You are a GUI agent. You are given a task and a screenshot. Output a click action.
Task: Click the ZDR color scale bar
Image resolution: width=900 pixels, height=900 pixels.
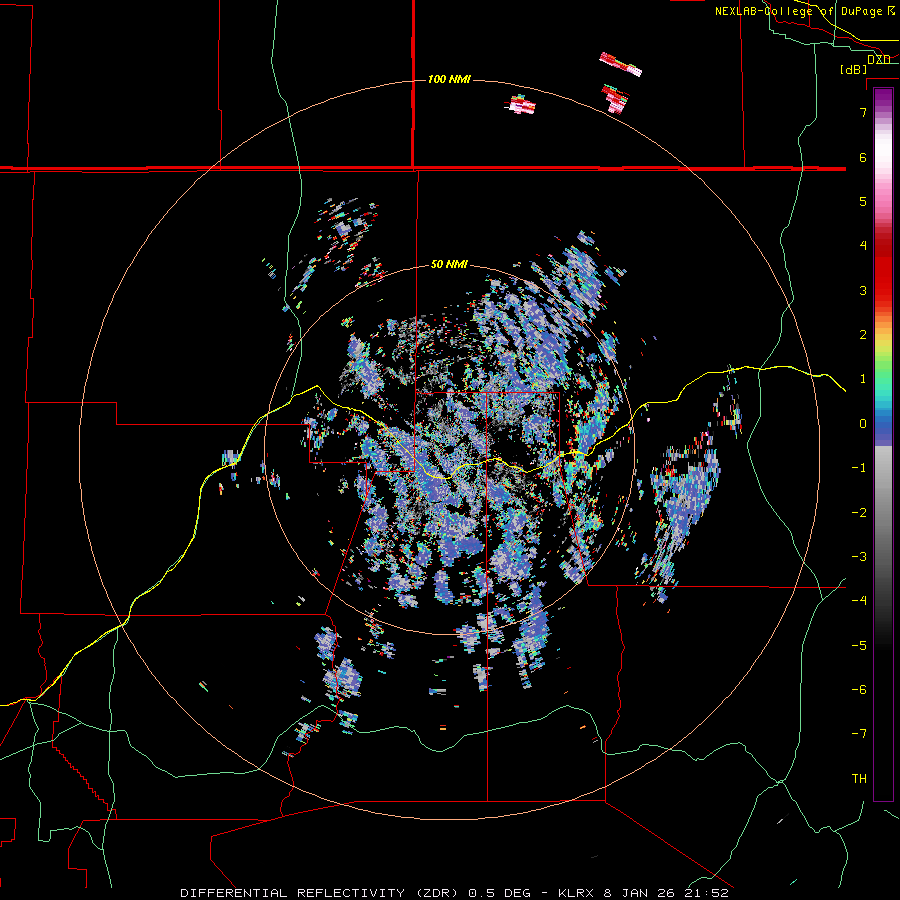coord(883,444)
